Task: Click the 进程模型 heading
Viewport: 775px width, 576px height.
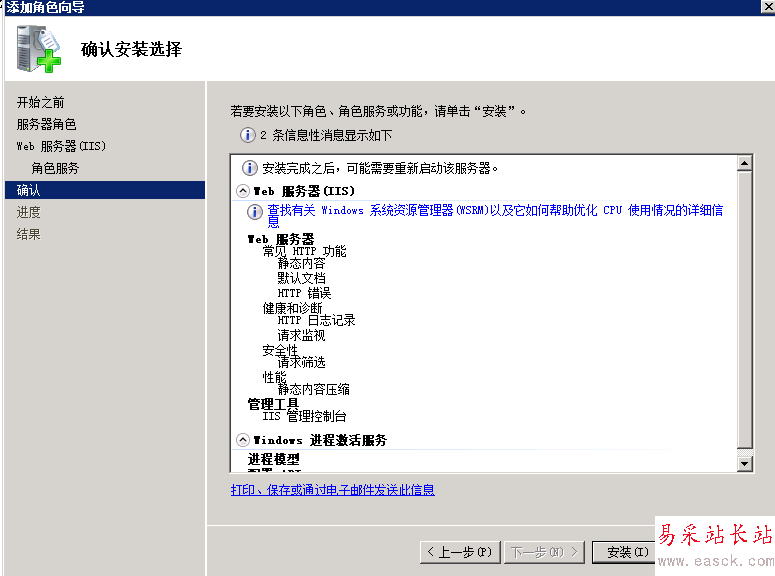Action: pos(273,459)
